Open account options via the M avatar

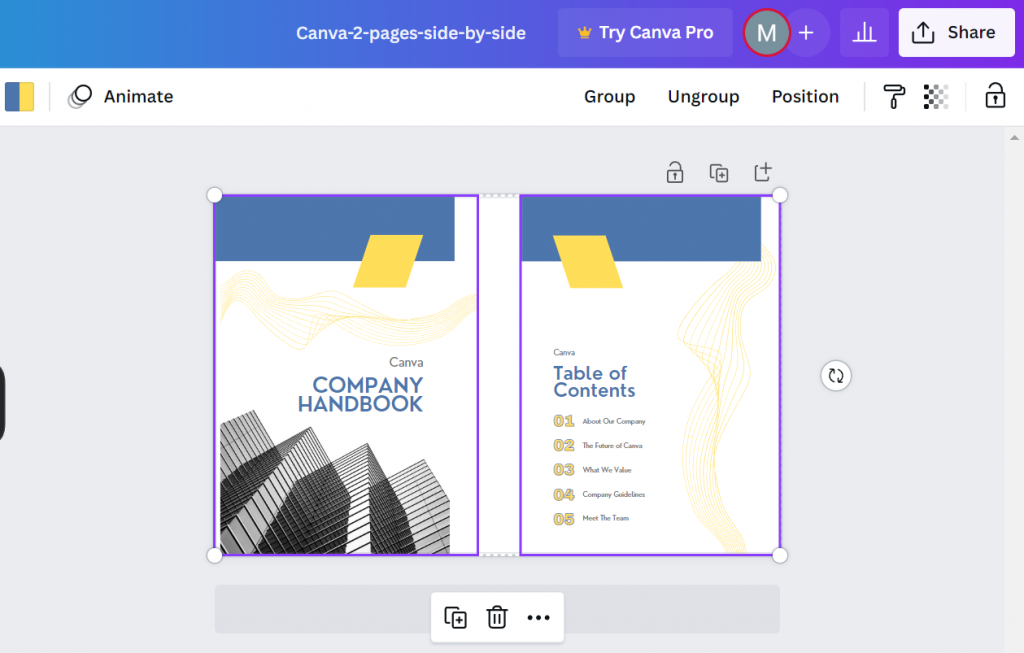point(766,32)
